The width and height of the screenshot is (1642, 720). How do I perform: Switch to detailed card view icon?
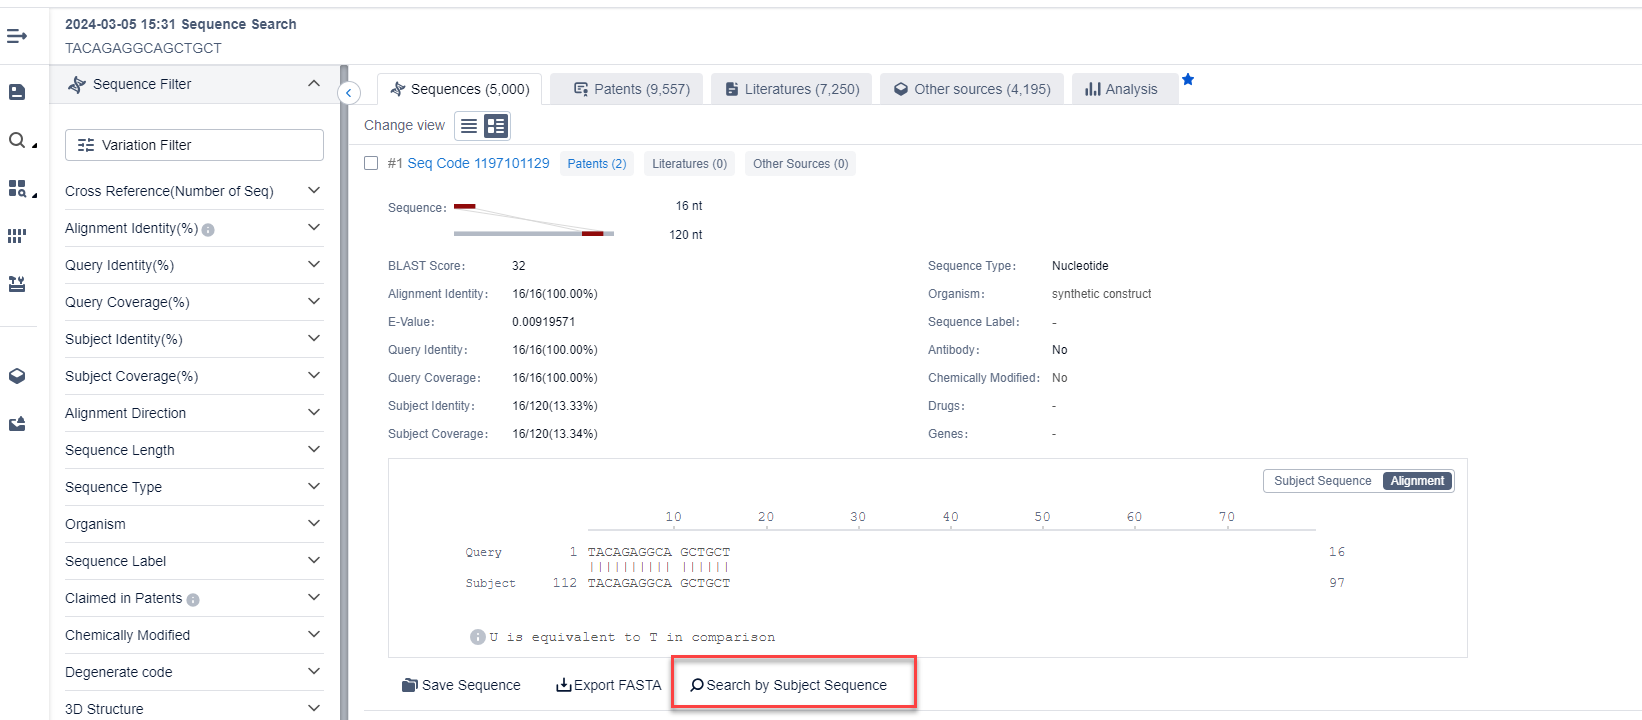point(496,126)
